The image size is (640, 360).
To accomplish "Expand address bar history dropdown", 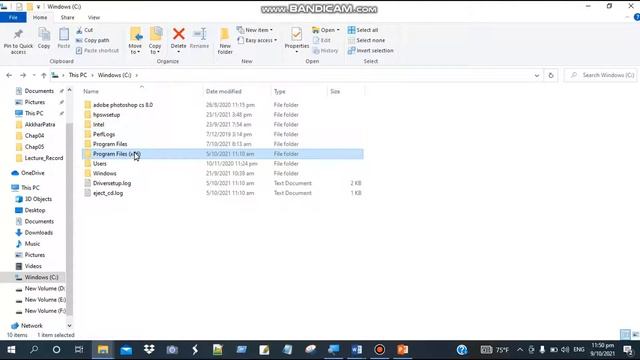I will pyautogui.click(x=537, y=76).
